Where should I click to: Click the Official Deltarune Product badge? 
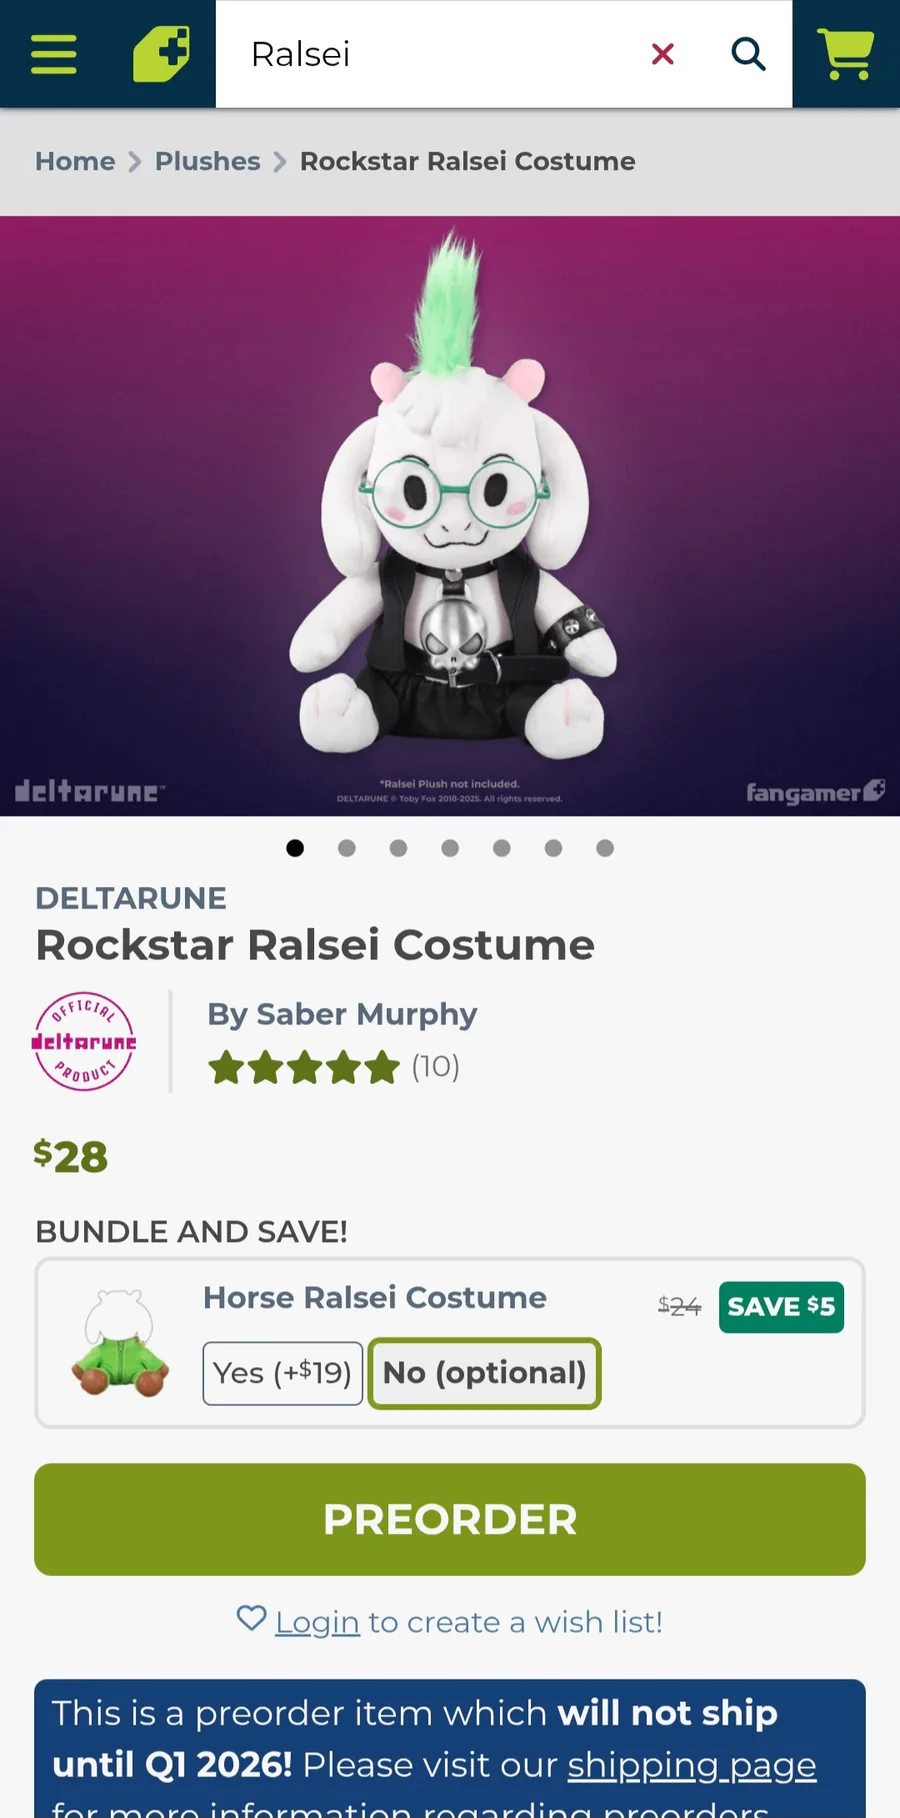pyautogui.click(x=84, y=1041)
